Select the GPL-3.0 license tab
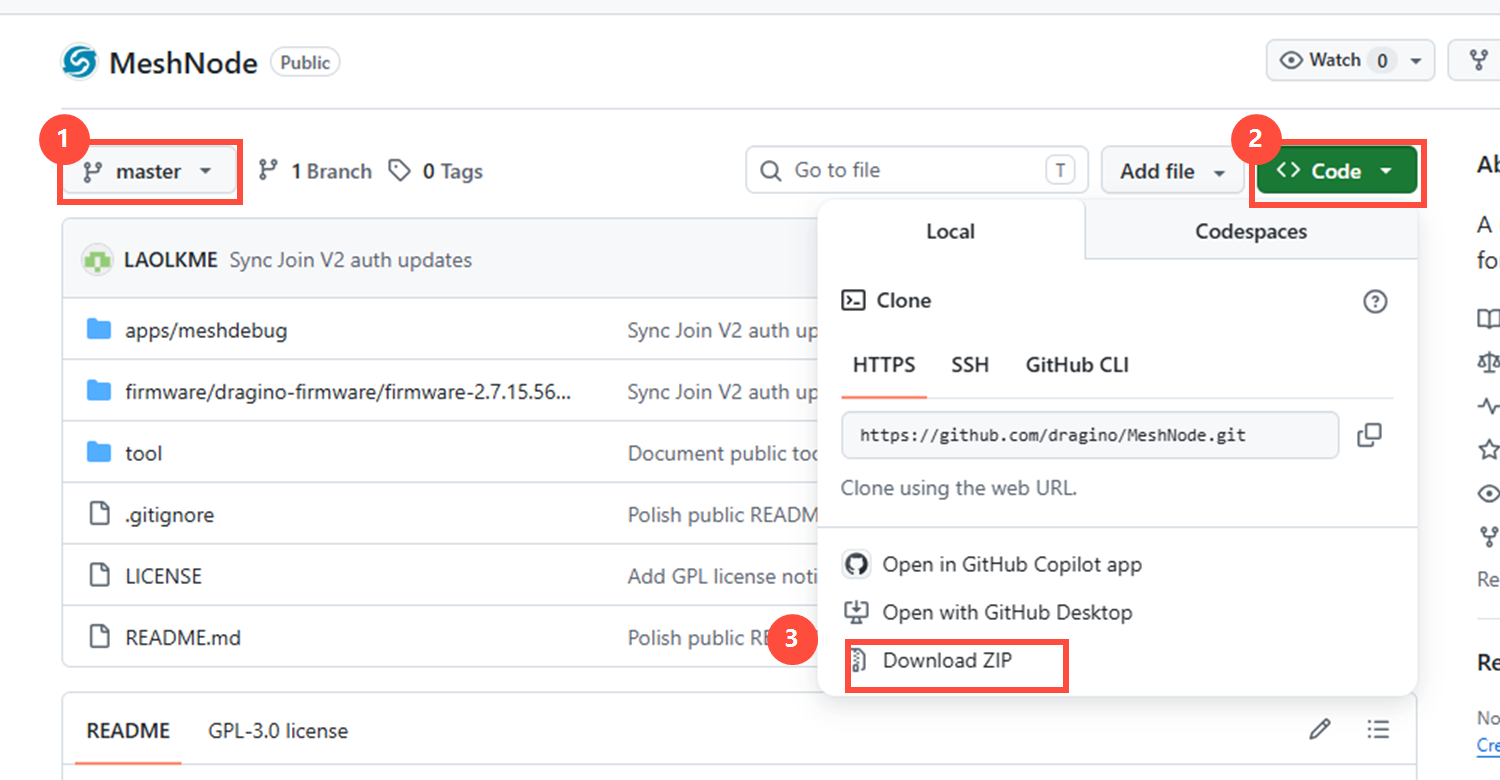 (x=278, y=731)
